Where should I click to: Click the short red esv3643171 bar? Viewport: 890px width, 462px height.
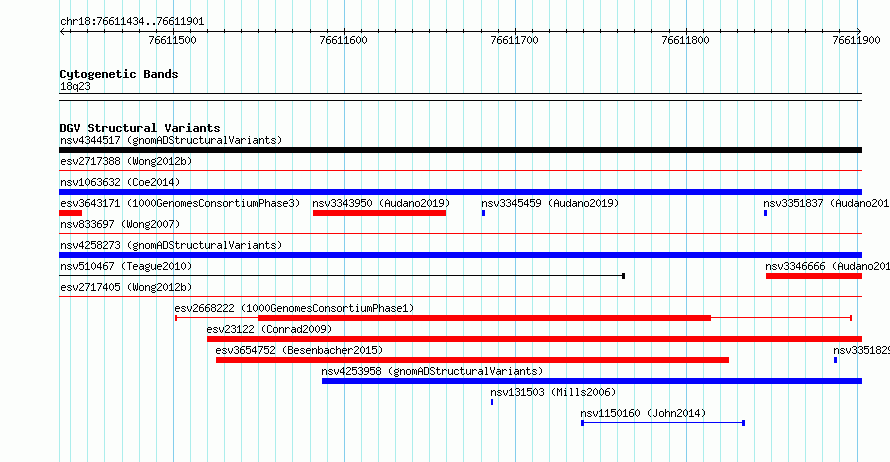(70, 213)
